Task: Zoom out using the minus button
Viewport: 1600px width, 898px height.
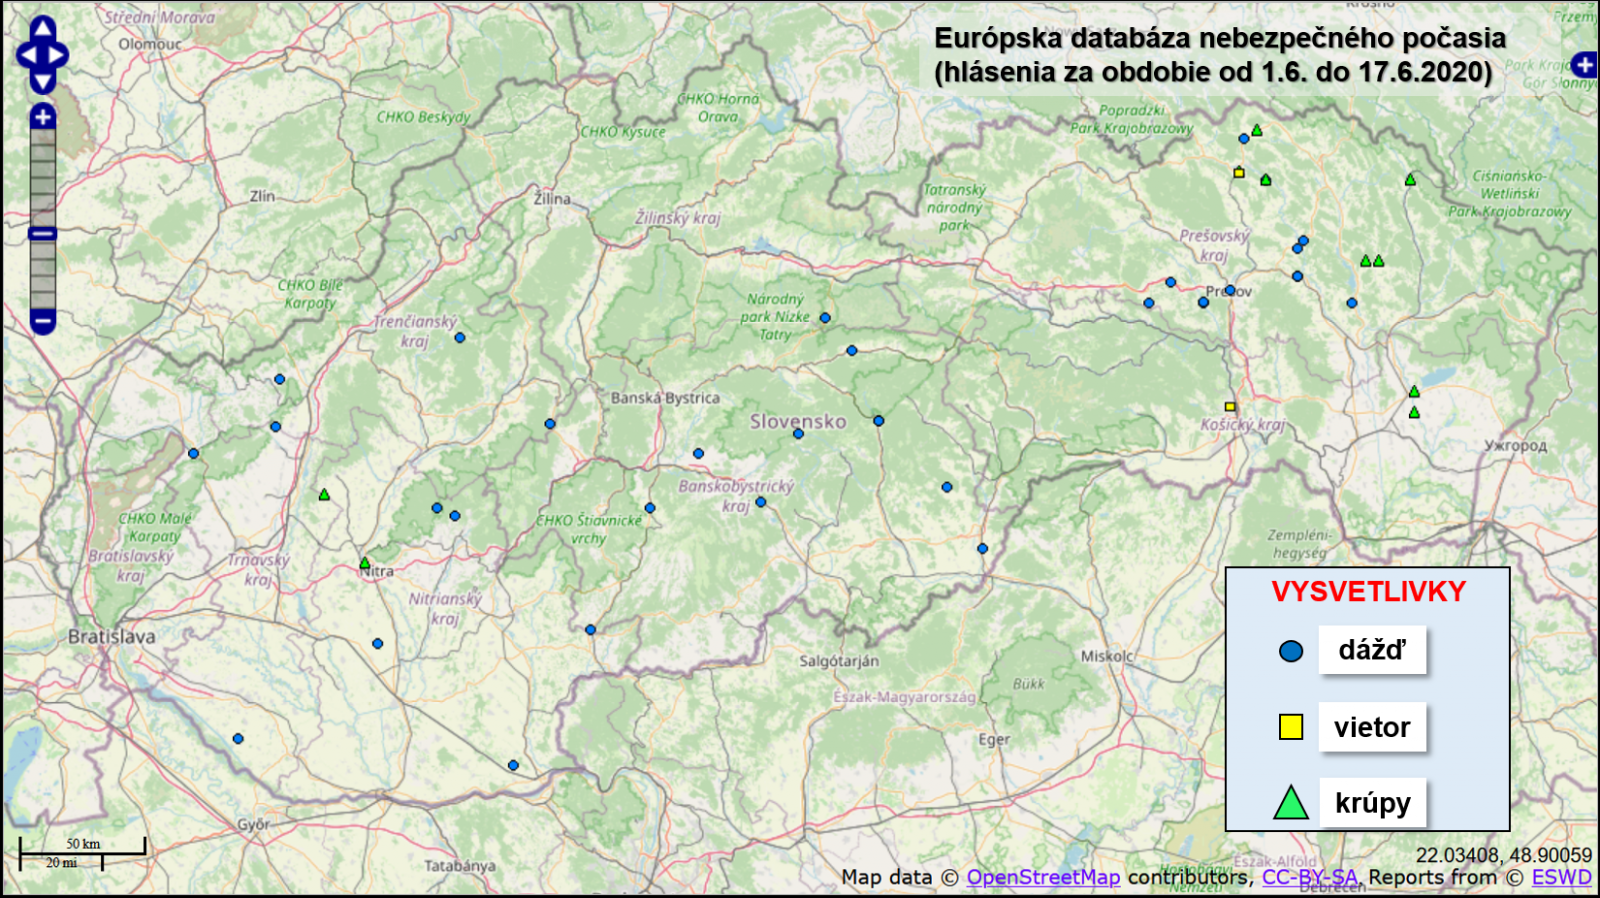Action: tap(42, 321)
